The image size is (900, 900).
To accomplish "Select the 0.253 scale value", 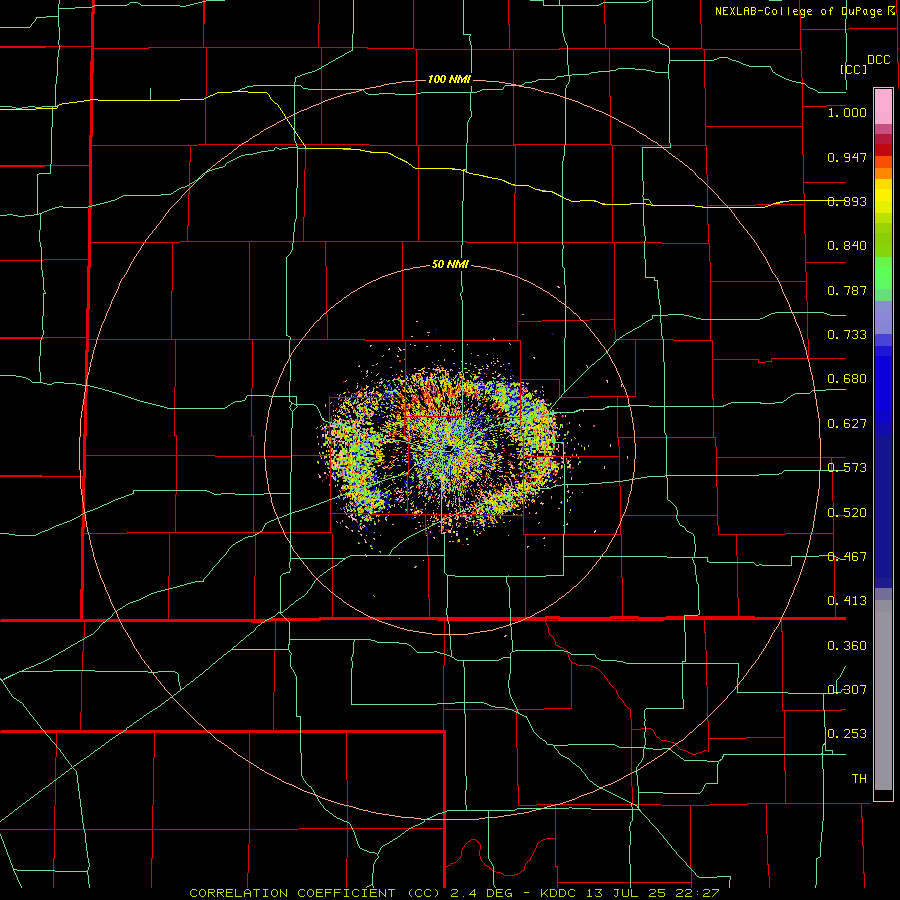I will coord(847,734).
